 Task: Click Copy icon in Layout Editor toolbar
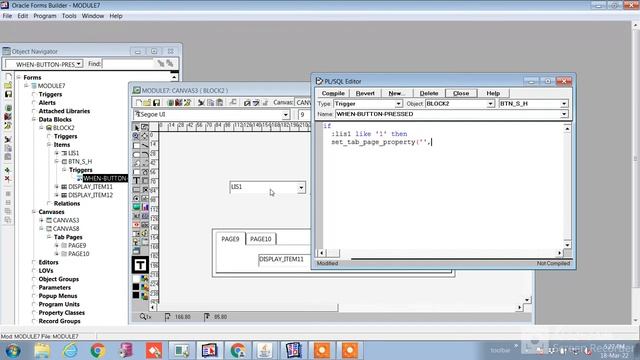[x=211, y=102]
